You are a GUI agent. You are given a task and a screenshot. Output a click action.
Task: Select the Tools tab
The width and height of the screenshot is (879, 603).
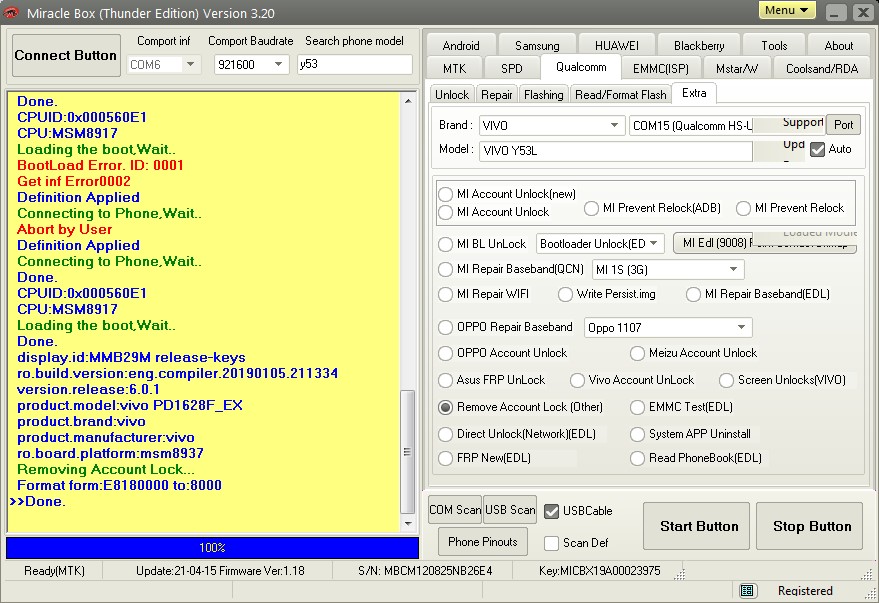774,45
